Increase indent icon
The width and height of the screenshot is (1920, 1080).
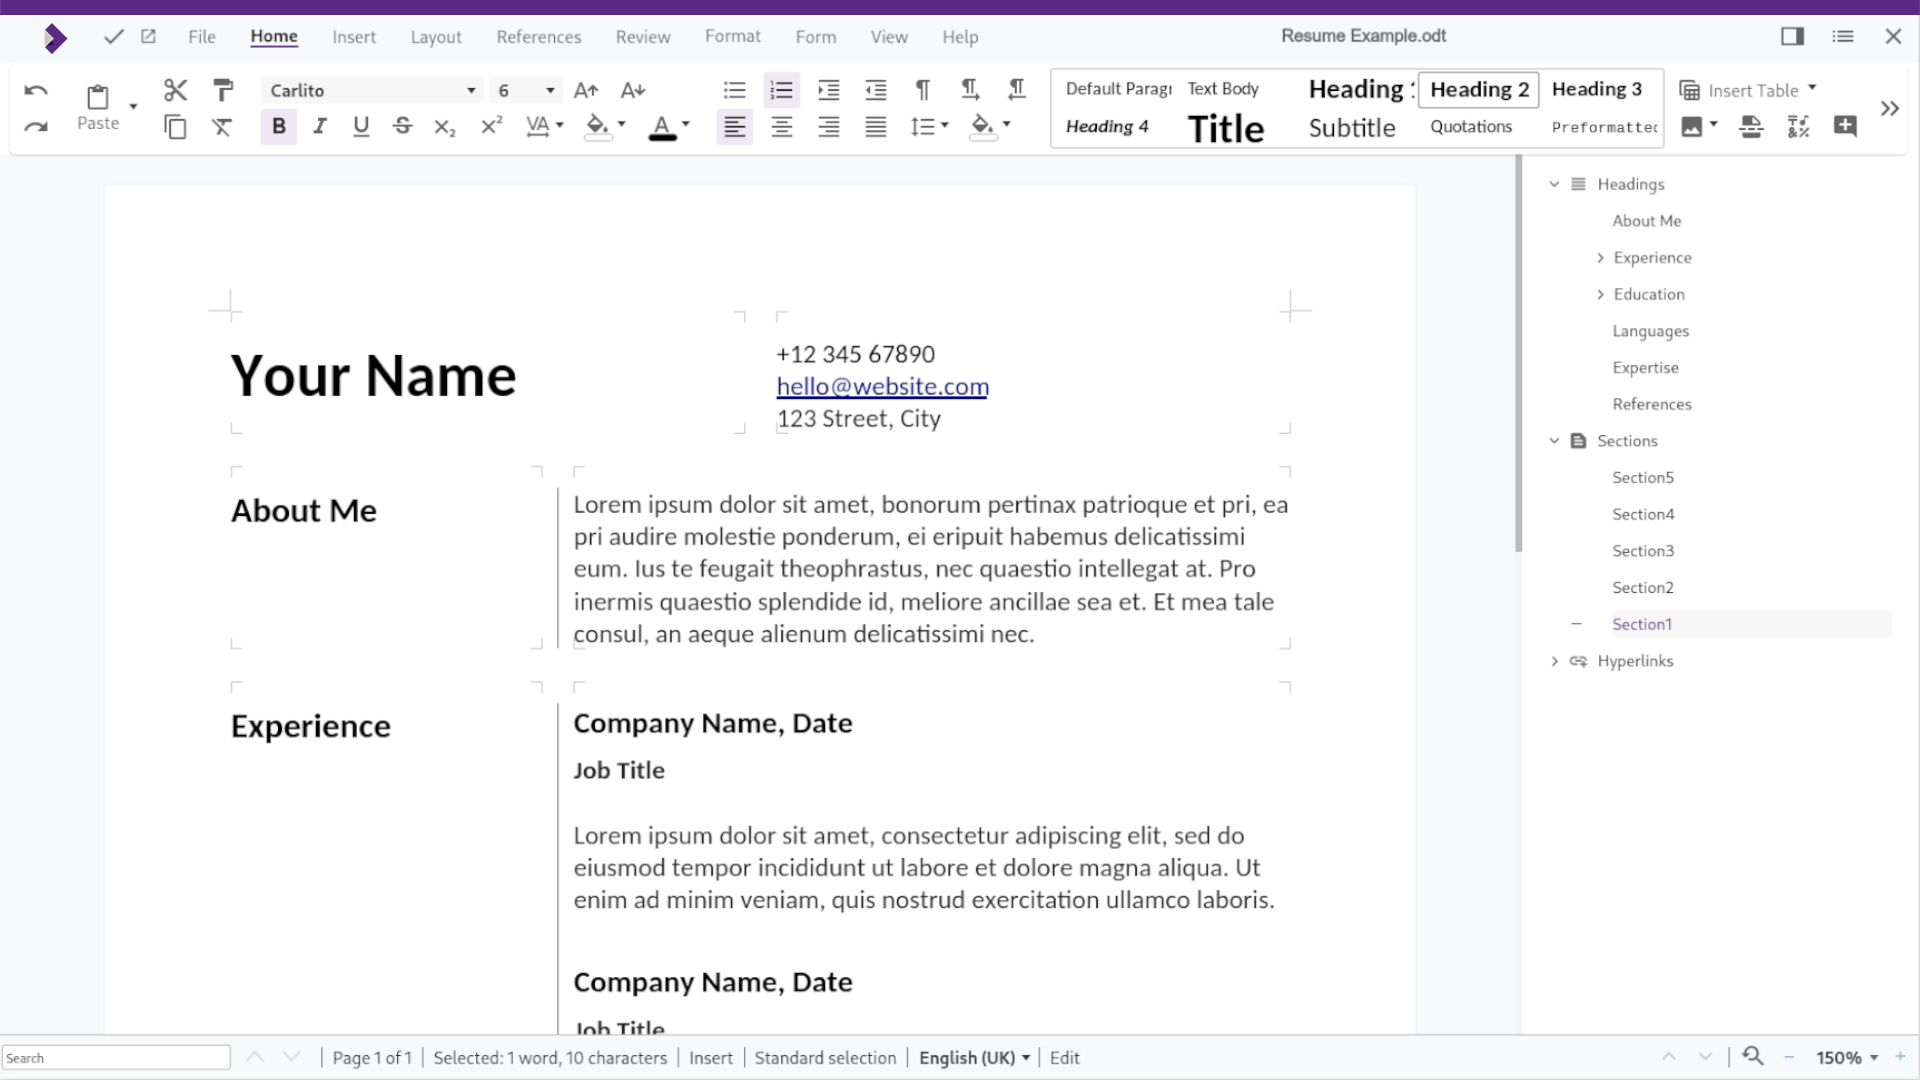(829, 90)
